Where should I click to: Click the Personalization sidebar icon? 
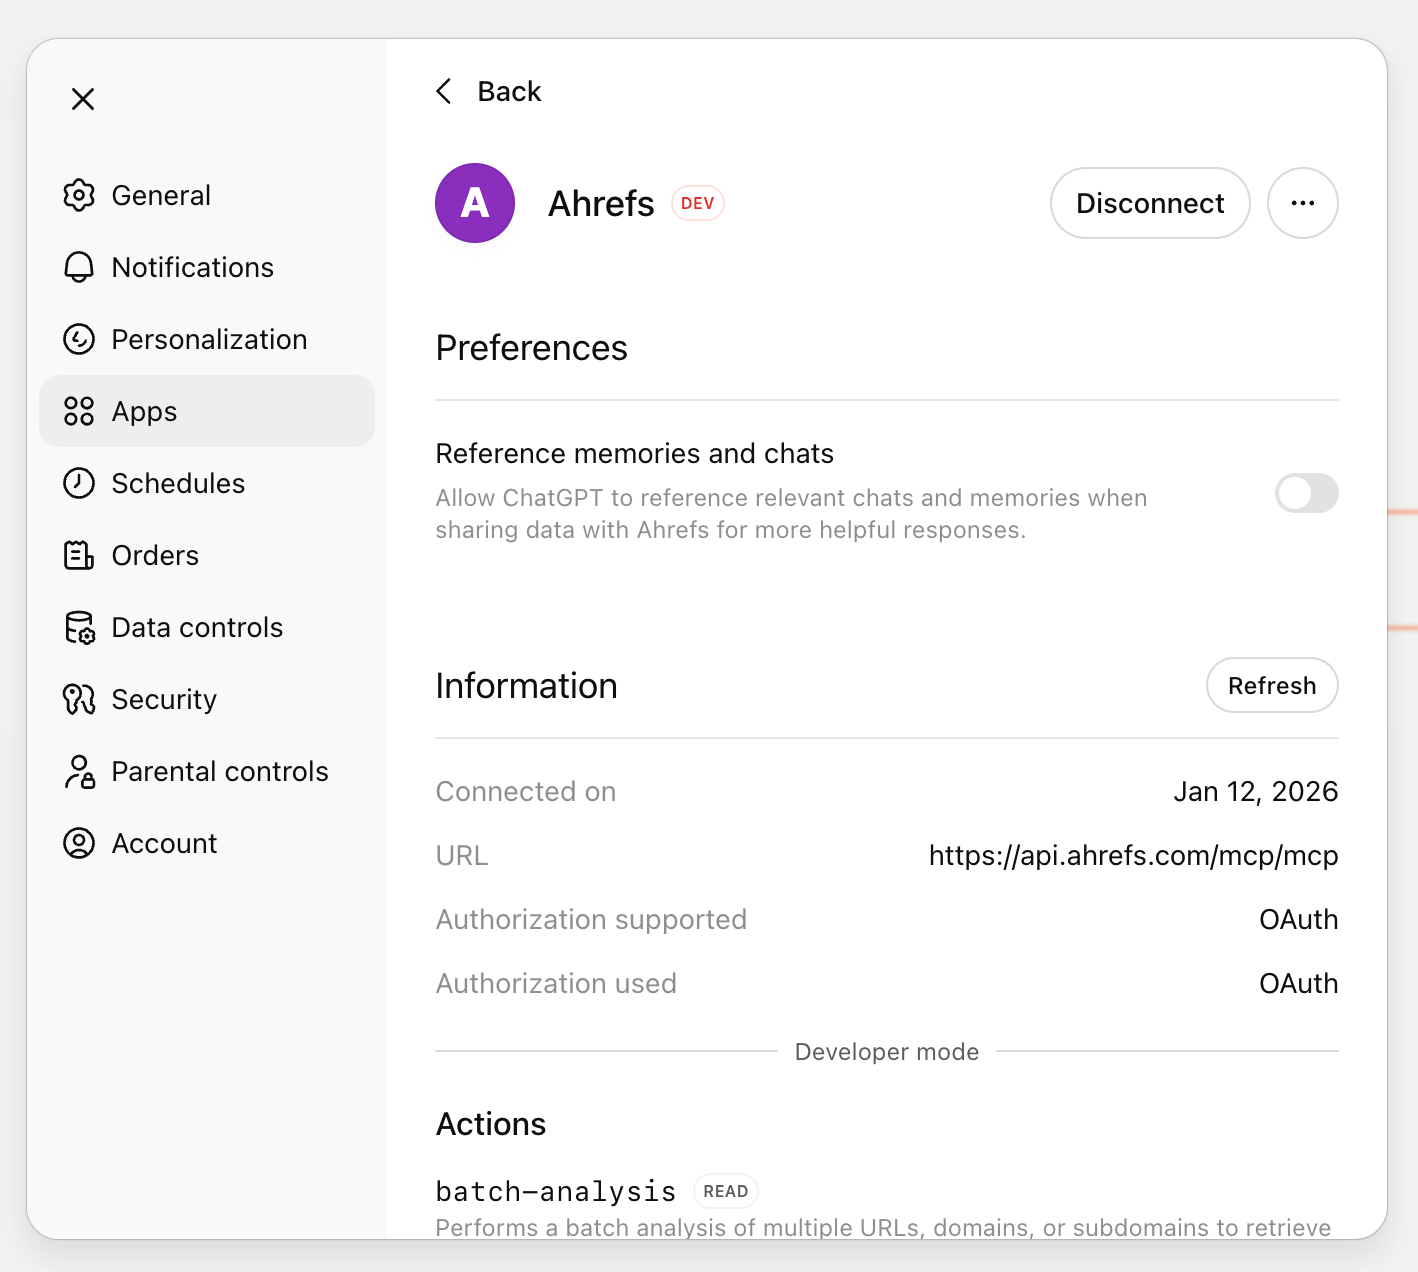(x=79, y=339)
